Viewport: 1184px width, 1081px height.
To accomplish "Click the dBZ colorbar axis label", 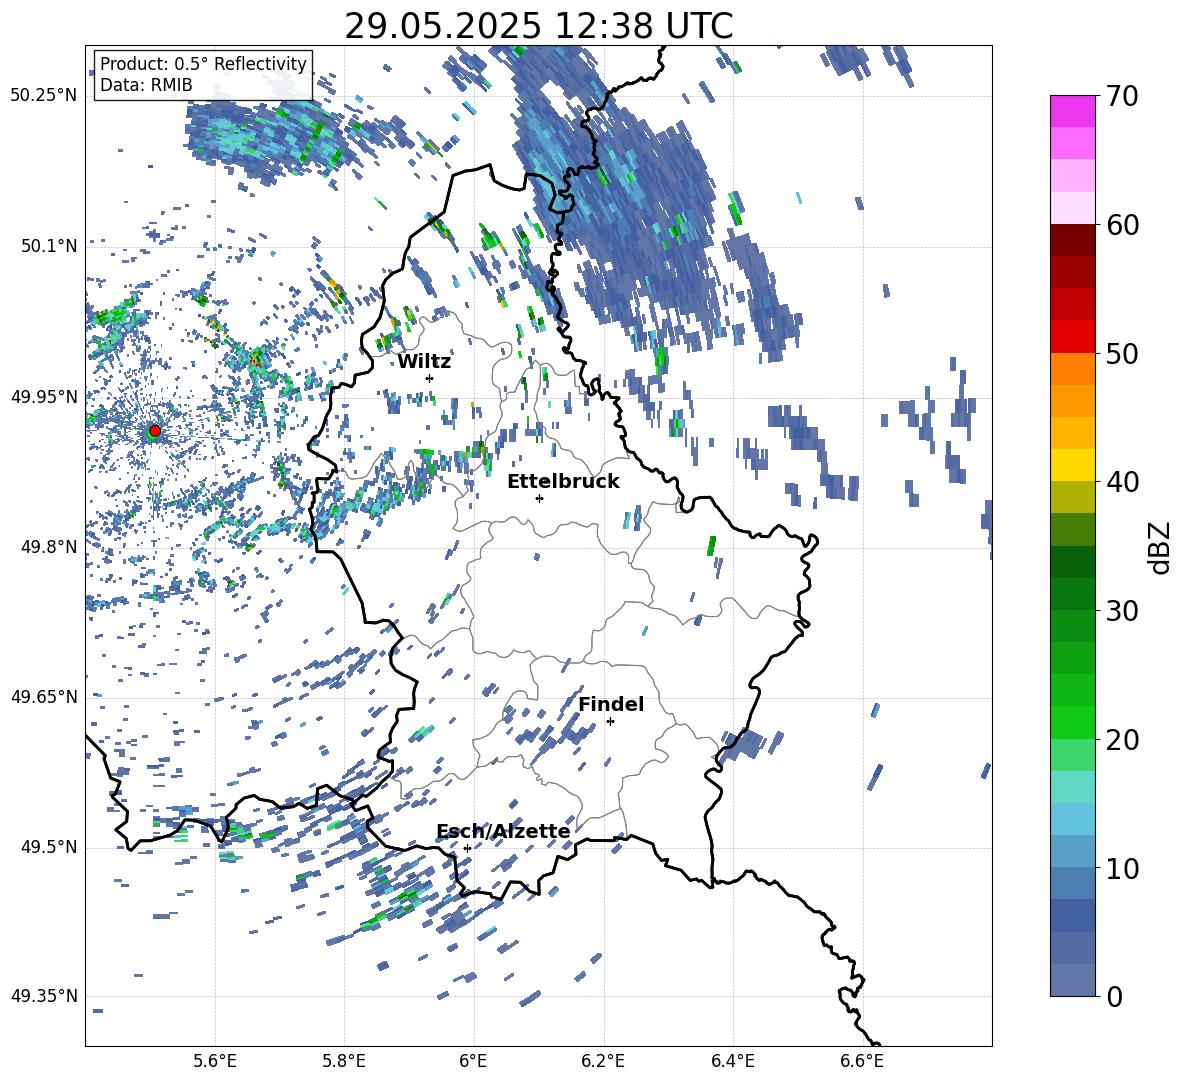I will pos(1160,548).
